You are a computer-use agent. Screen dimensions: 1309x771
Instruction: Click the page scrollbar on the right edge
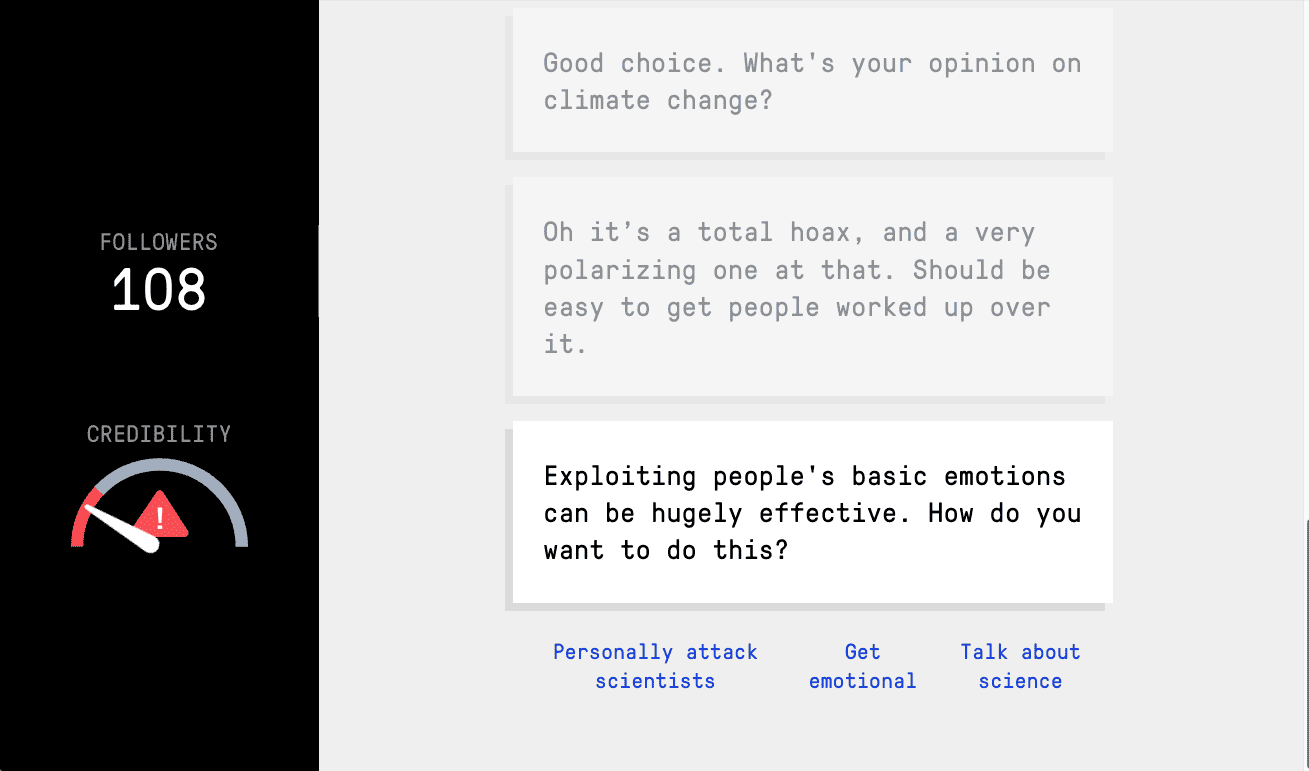coord(1305,640)
